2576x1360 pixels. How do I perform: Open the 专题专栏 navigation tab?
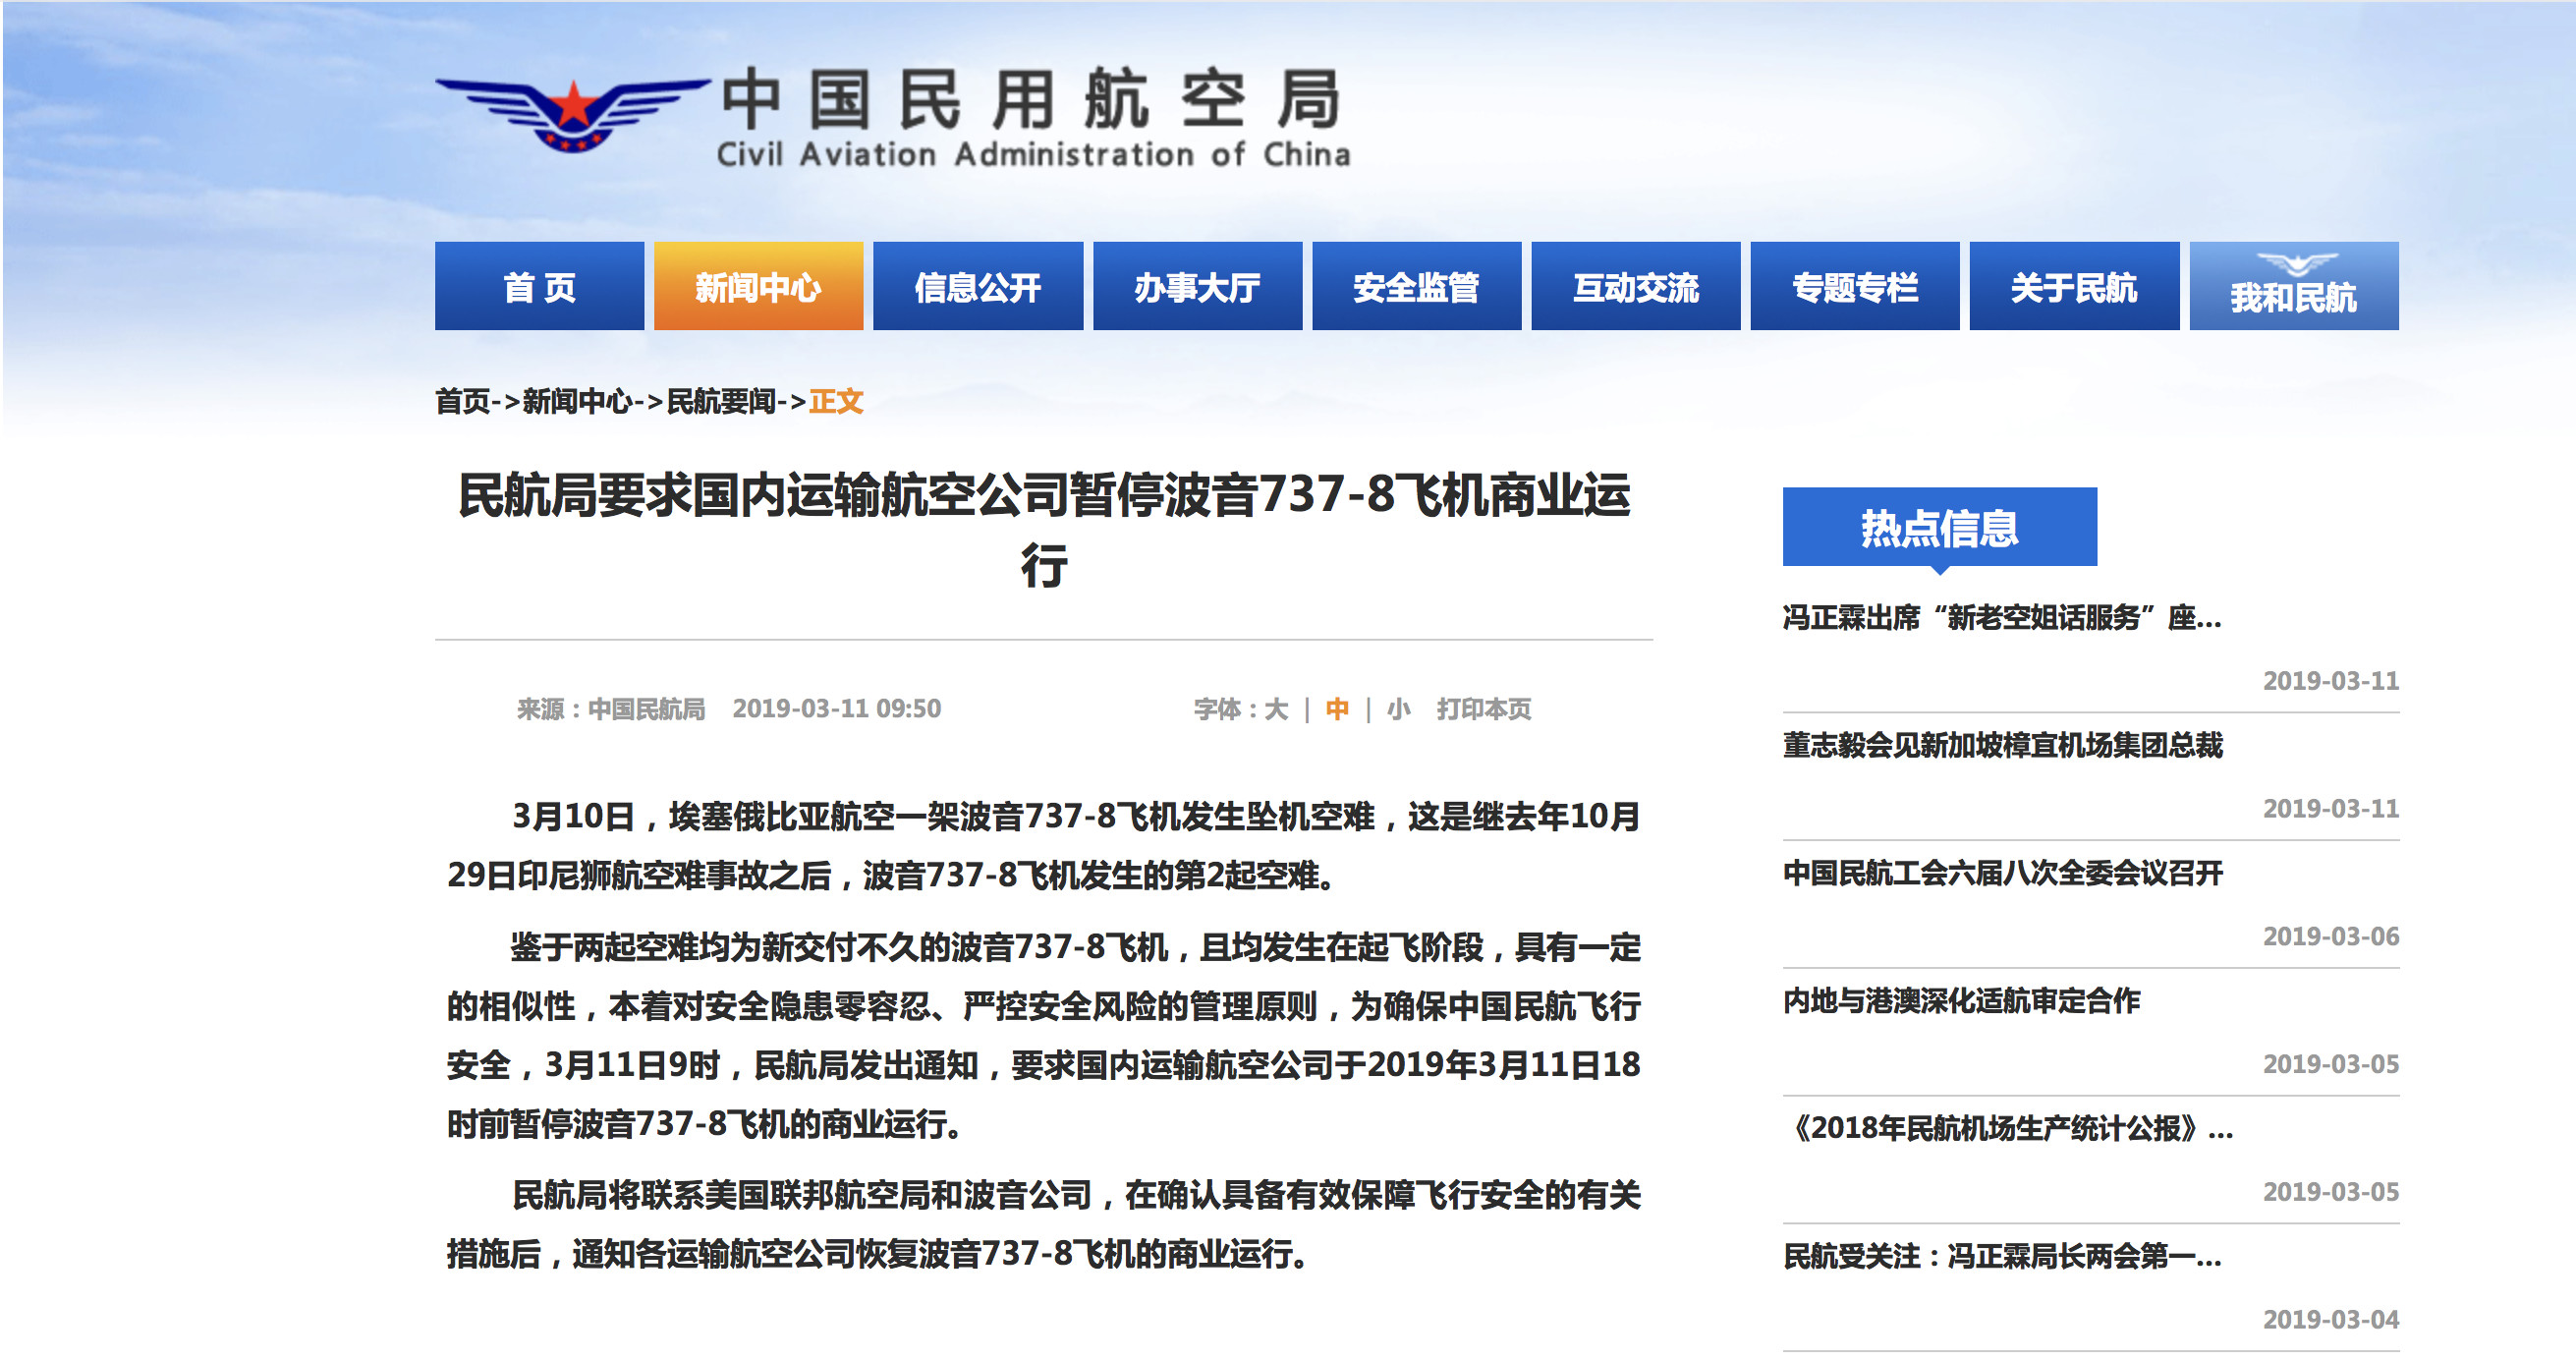[x=1855, y=286]
